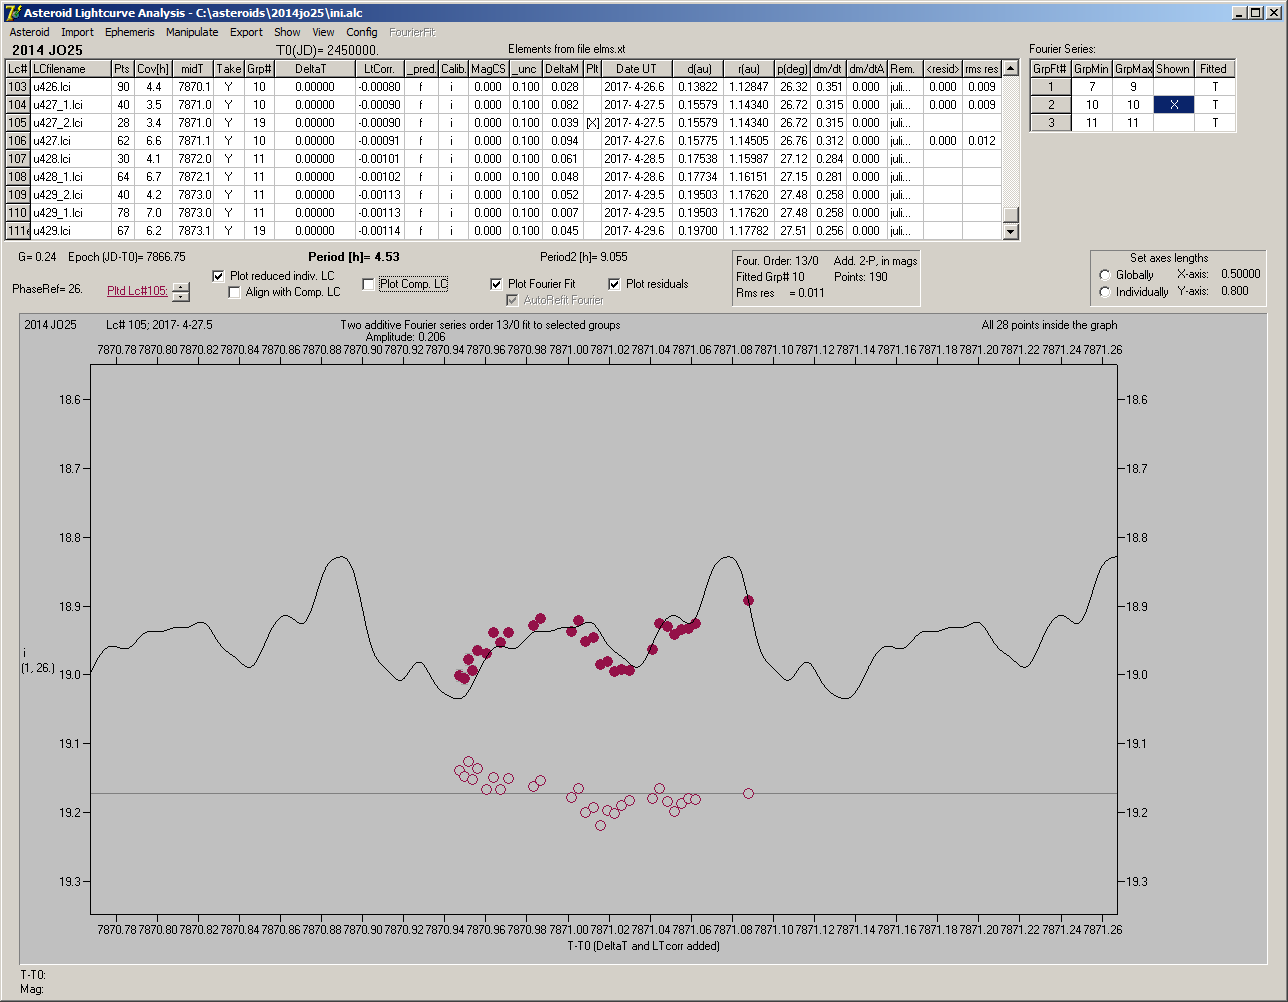Toggle the Plot Fourier Fit checkbox
The image size is (1288, 1002).
(496, 284)
